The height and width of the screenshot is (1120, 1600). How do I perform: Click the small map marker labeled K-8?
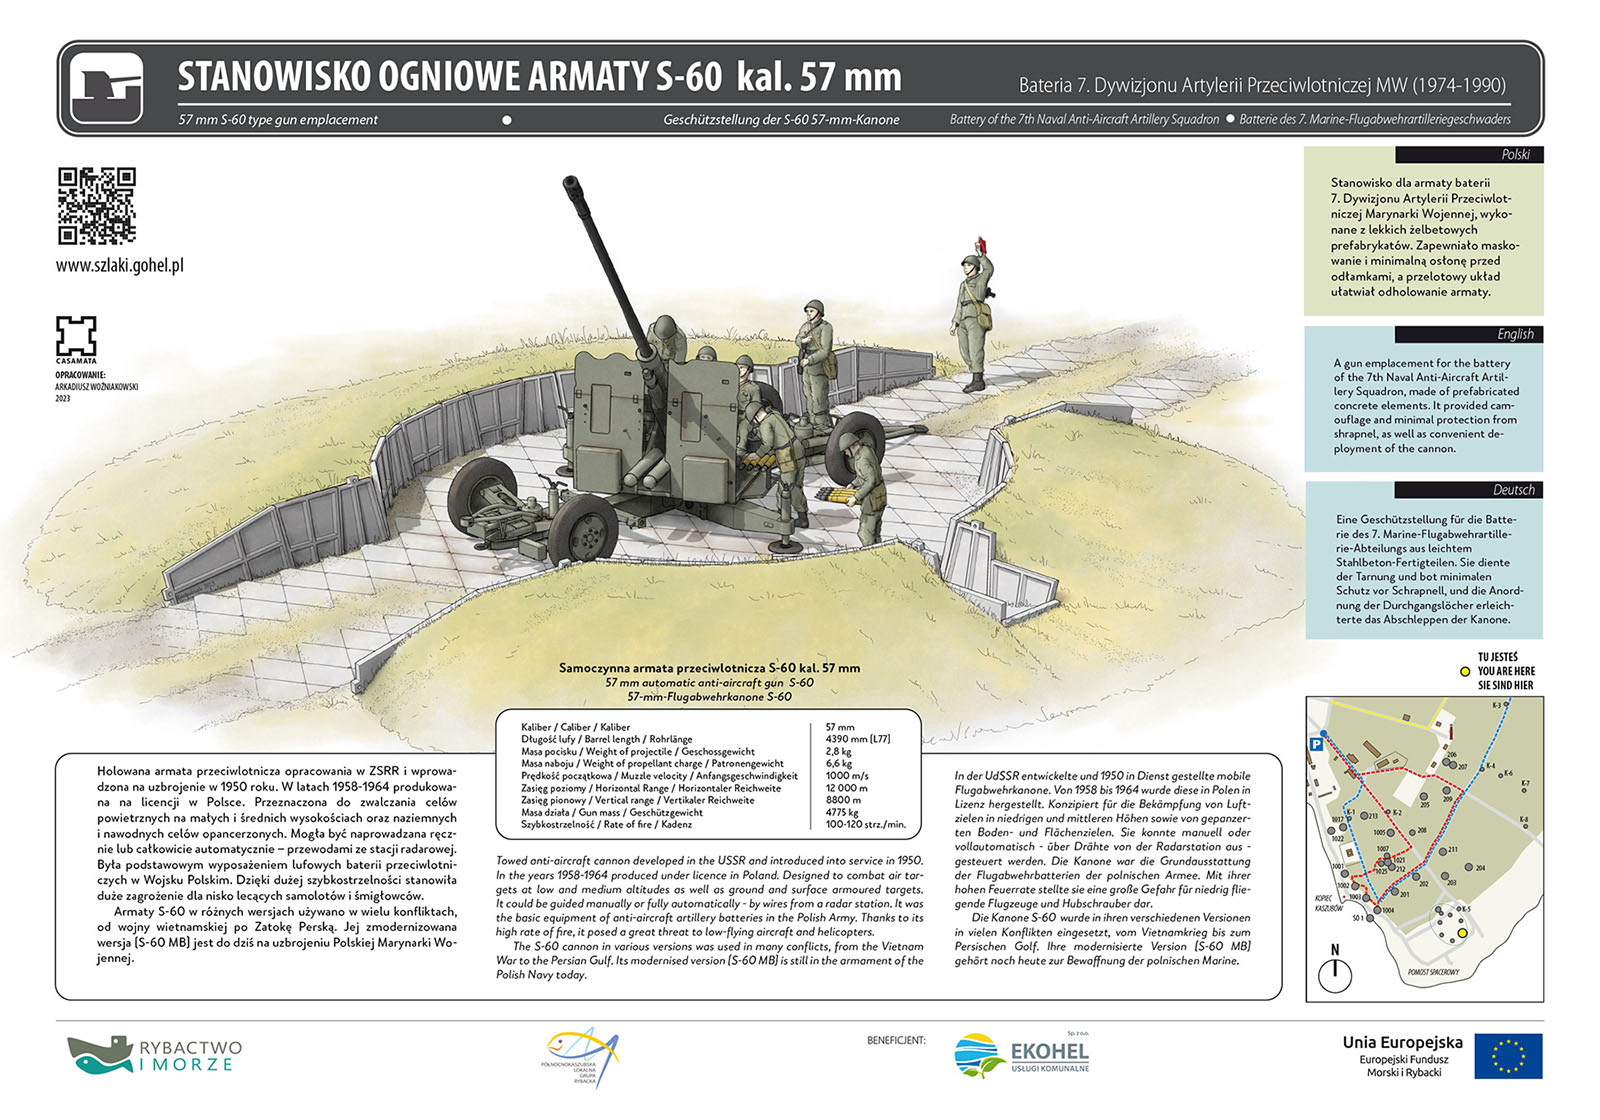click(1526, 826)
